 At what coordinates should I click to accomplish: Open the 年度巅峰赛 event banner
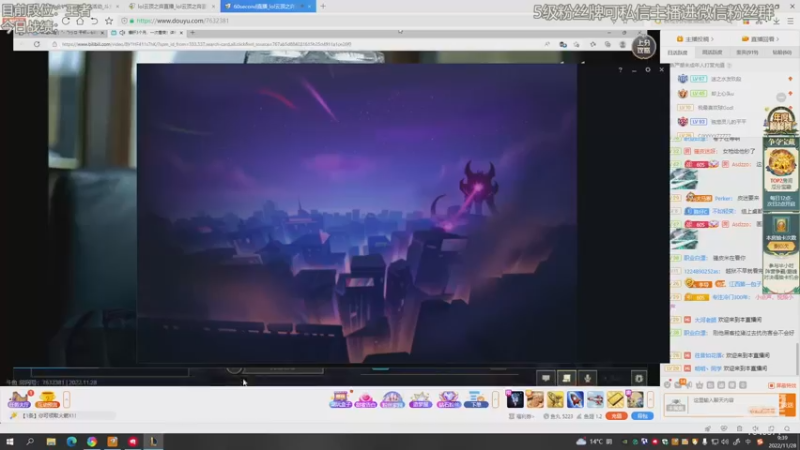coord(780,120)
